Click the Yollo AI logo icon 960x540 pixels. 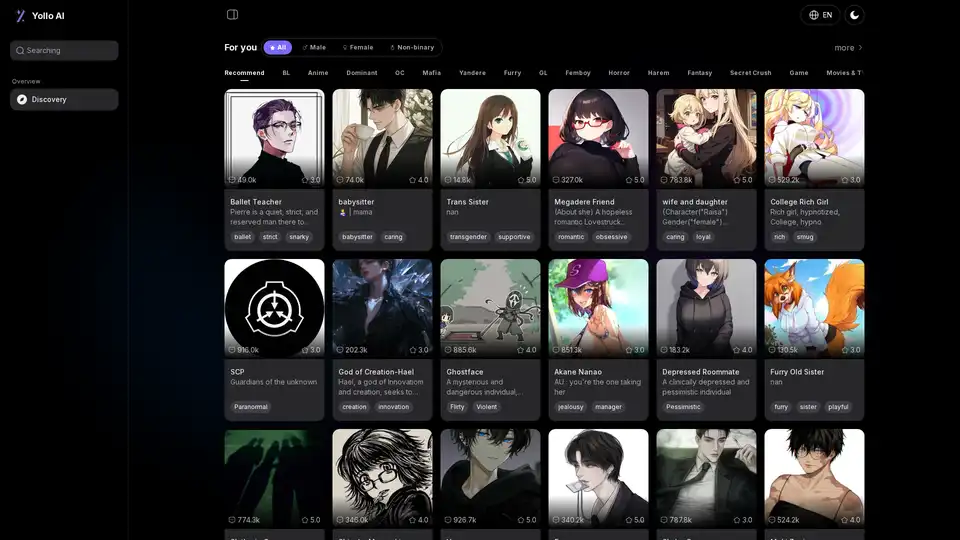coord(20,16)
